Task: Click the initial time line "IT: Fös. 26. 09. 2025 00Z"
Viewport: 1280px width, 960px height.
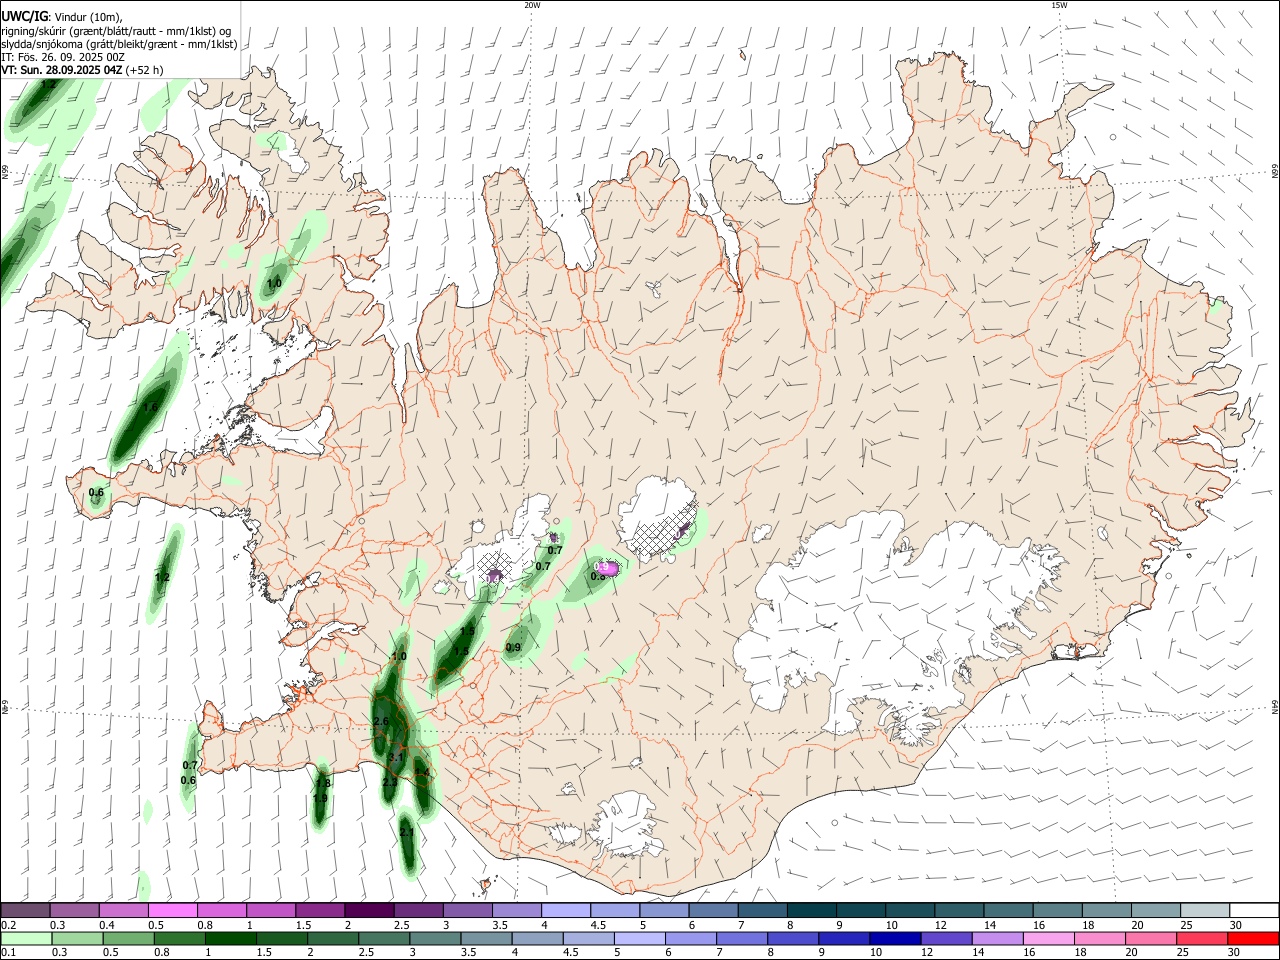Action: pyautogui.click(x=63, y=57)
